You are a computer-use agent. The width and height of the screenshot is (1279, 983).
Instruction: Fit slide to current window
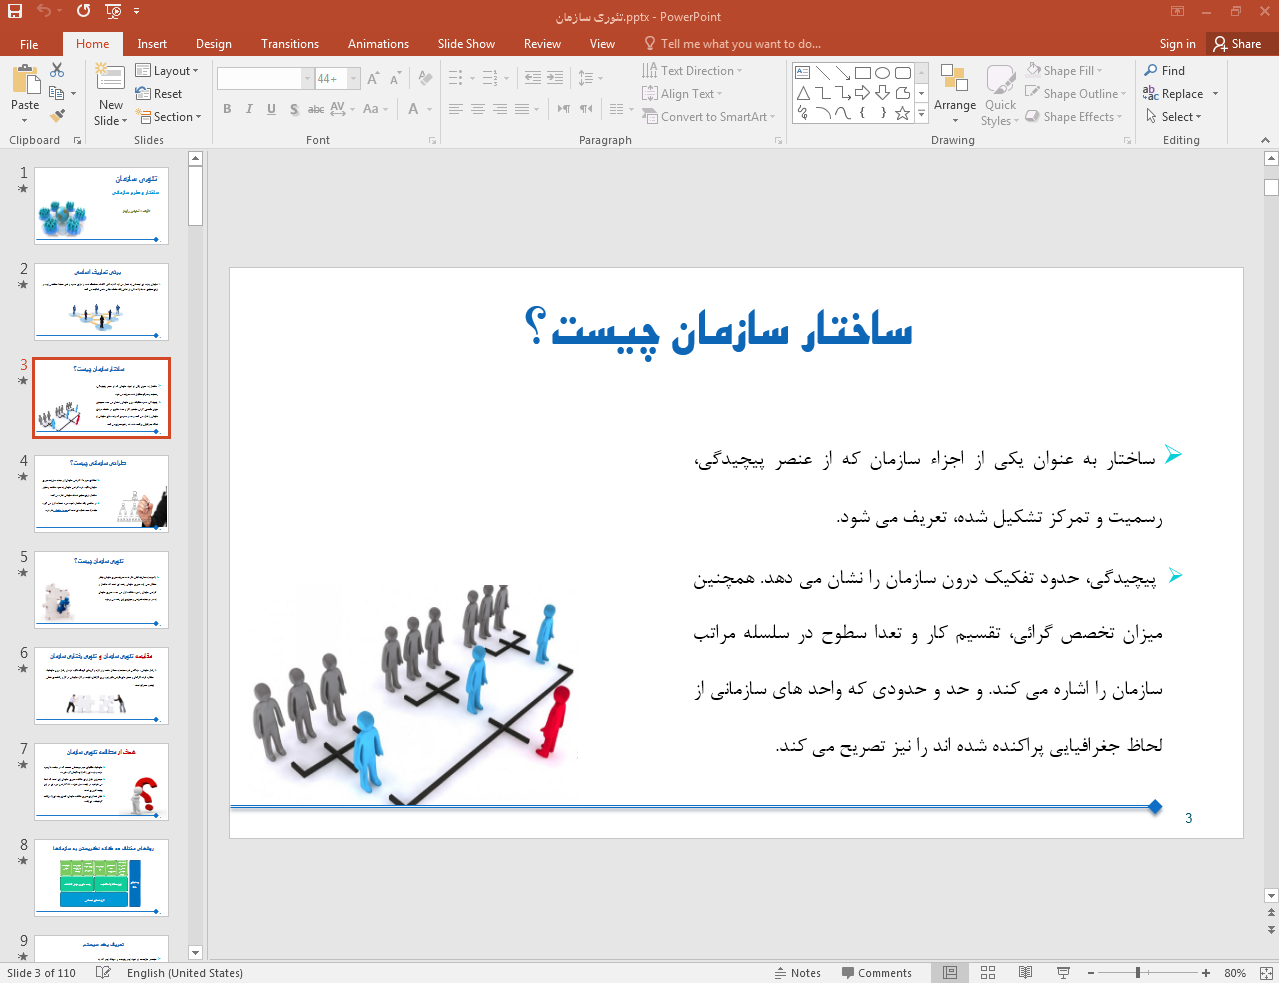1266,973
